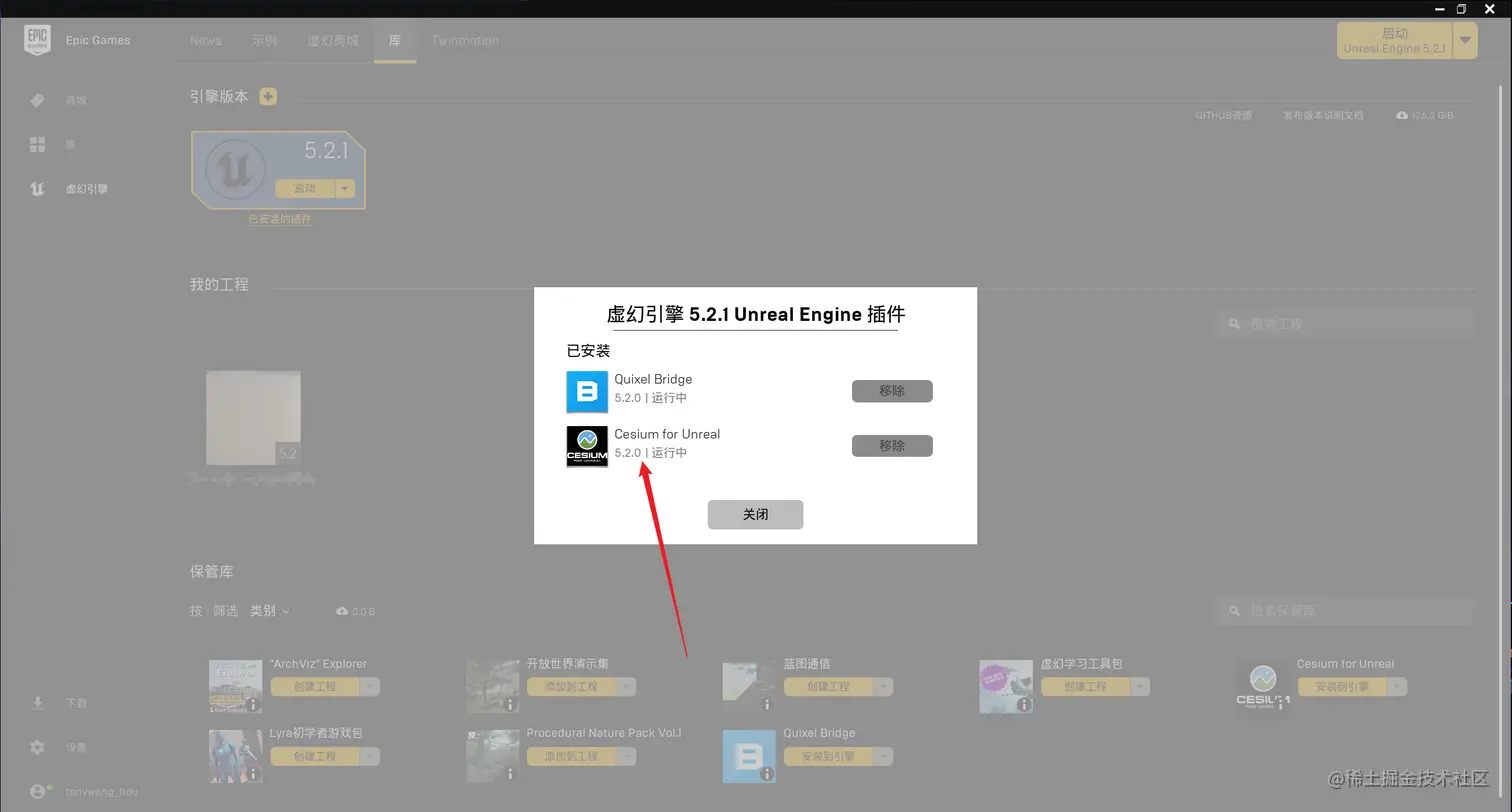
Task: Click 安装到引擎 for vault Quixel Bridge
Action: pos(829,757)
